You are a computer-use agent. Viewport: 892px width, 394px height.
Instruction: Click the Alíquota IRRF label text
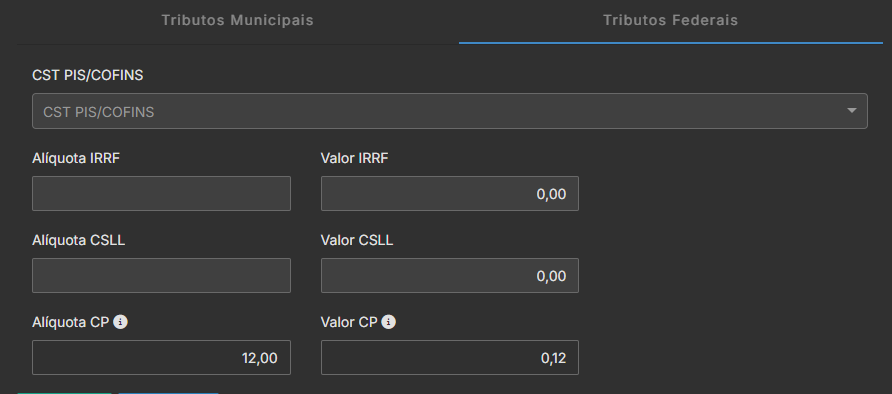pyautogui.click(x=76, y=159)
